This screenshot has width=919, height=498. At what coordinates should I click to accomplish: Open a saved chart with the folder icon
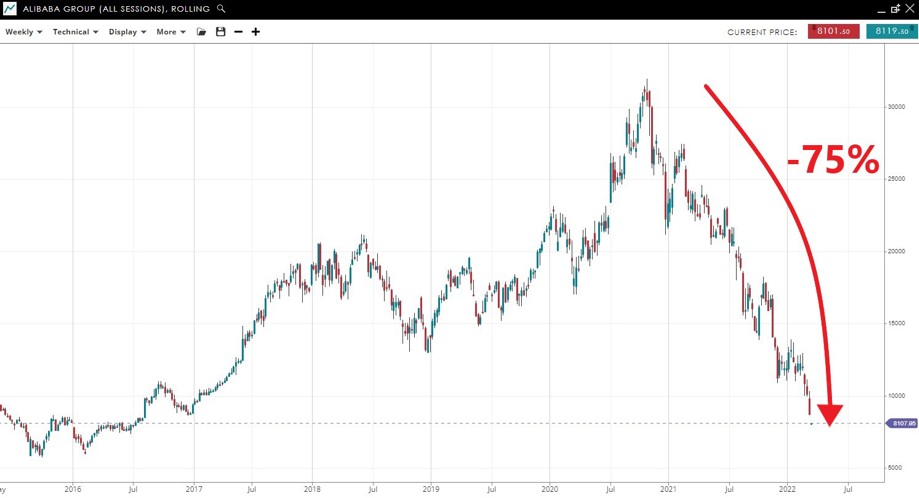[x=201, y=32]
